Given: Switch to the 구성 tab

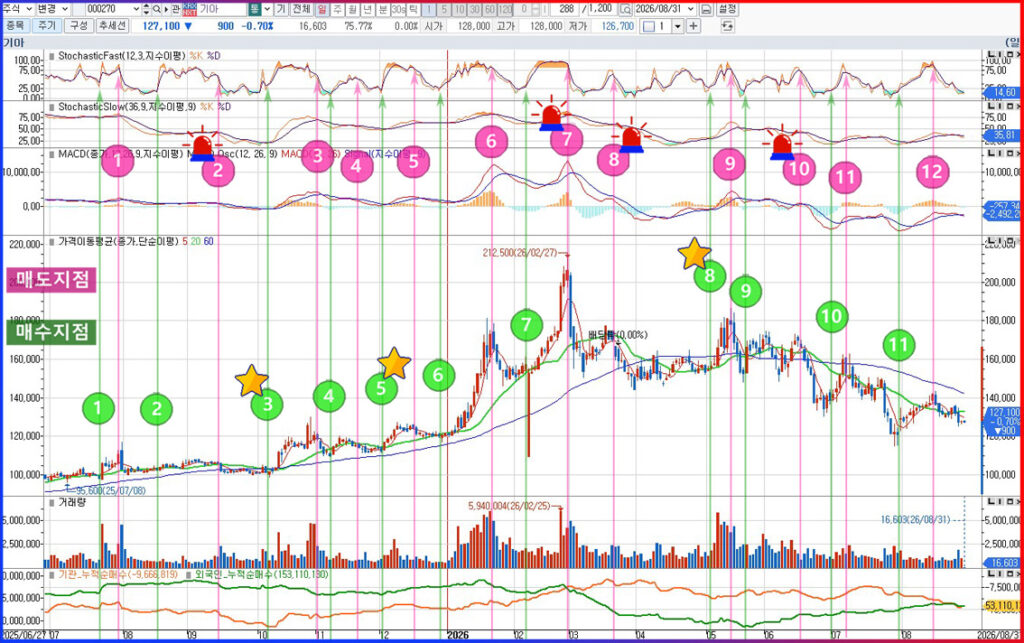Looking at the screenshot, I should (78, 26).
